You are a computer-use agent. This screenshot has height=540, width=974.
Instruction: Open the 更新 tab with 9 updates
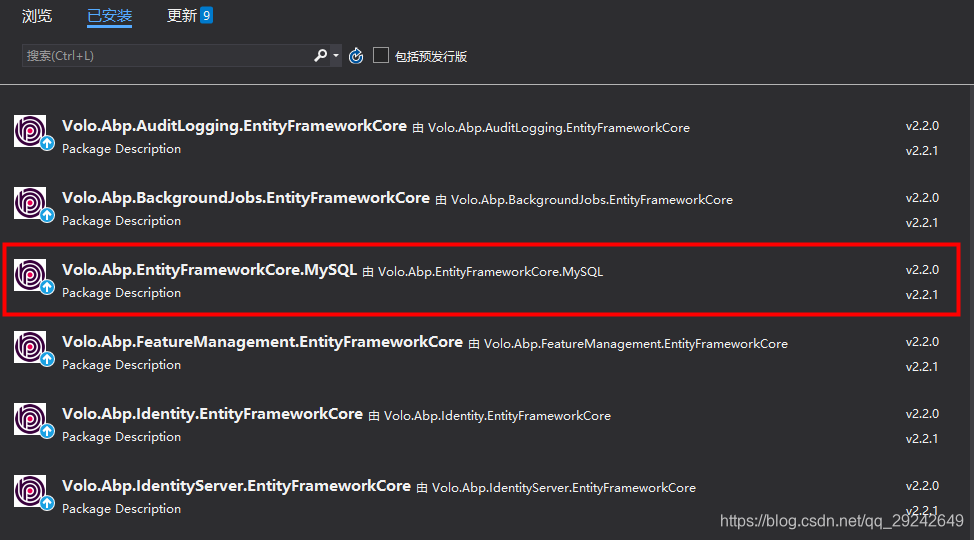tap(189, 16)
